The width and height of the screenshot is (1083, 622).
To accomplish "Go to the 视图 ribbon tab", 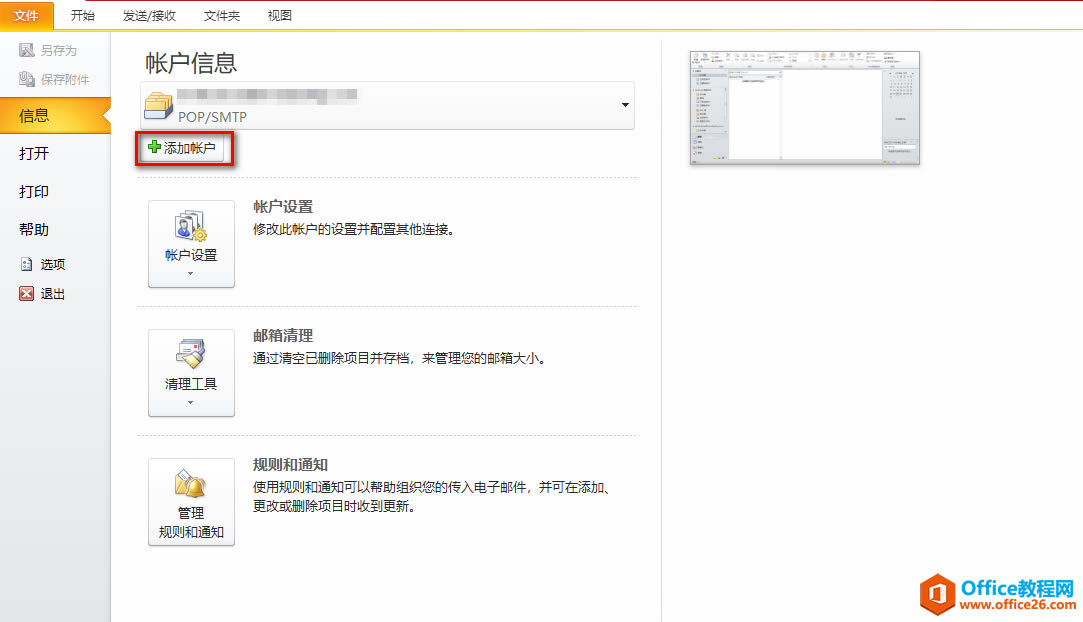I will [x=280, y=16].
